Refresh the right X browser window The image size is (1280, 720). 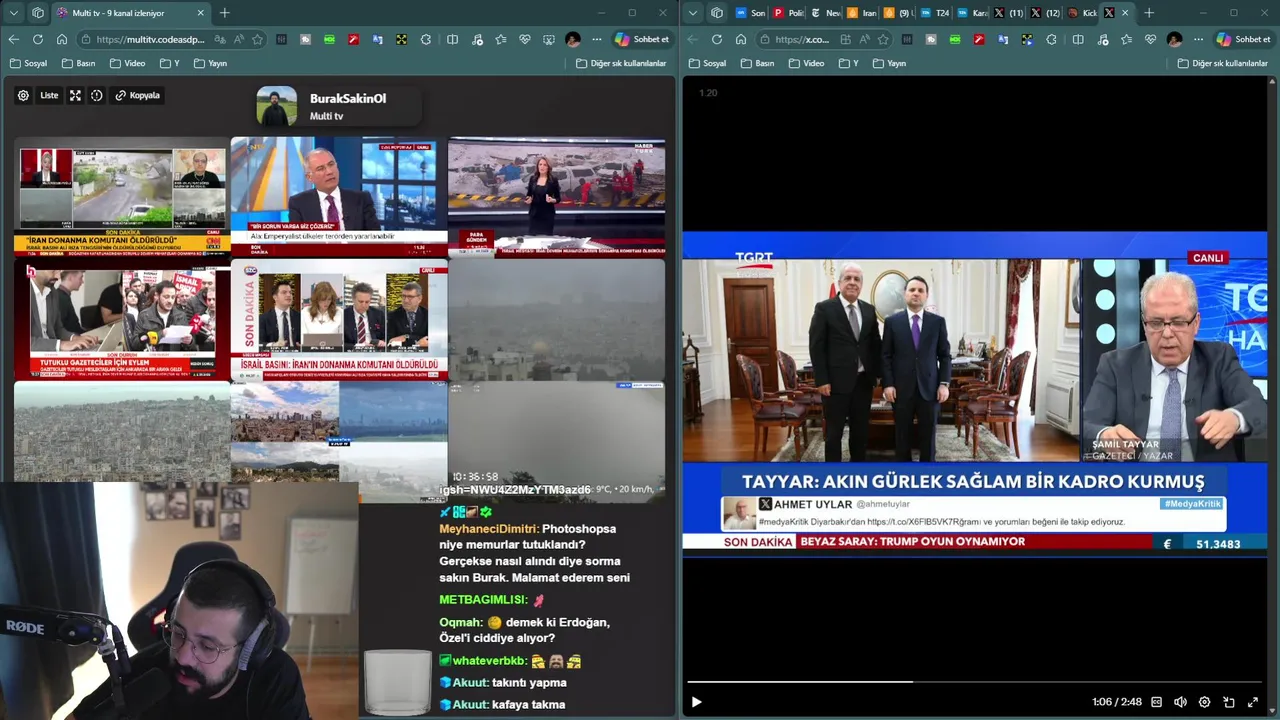[717, 39]
